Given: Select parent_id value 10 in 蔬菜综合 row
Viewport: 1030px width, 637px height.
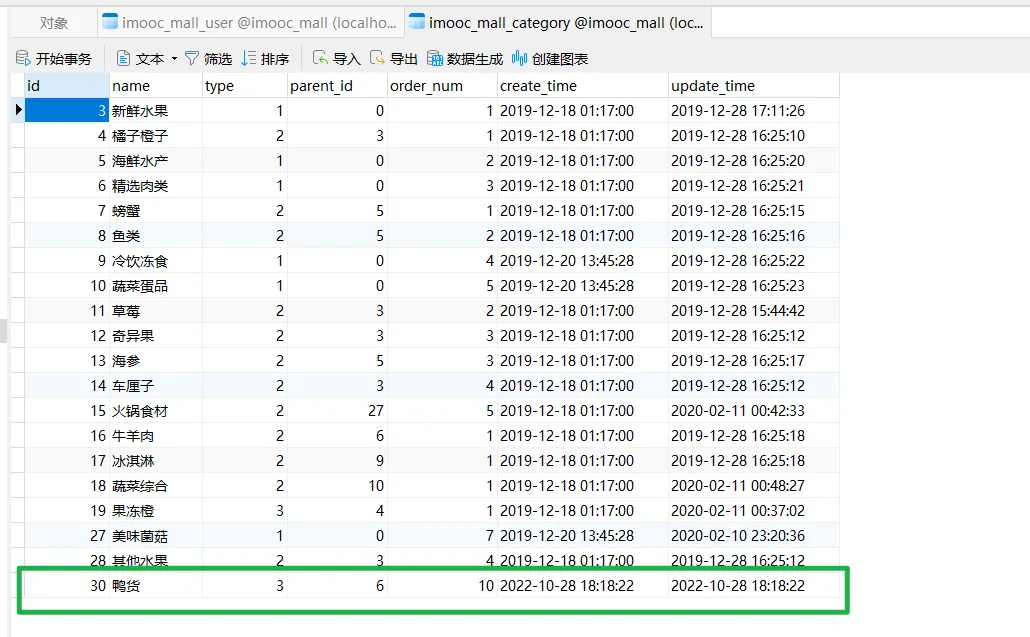Looking at the screenshot, I should (x=337, y=485).
